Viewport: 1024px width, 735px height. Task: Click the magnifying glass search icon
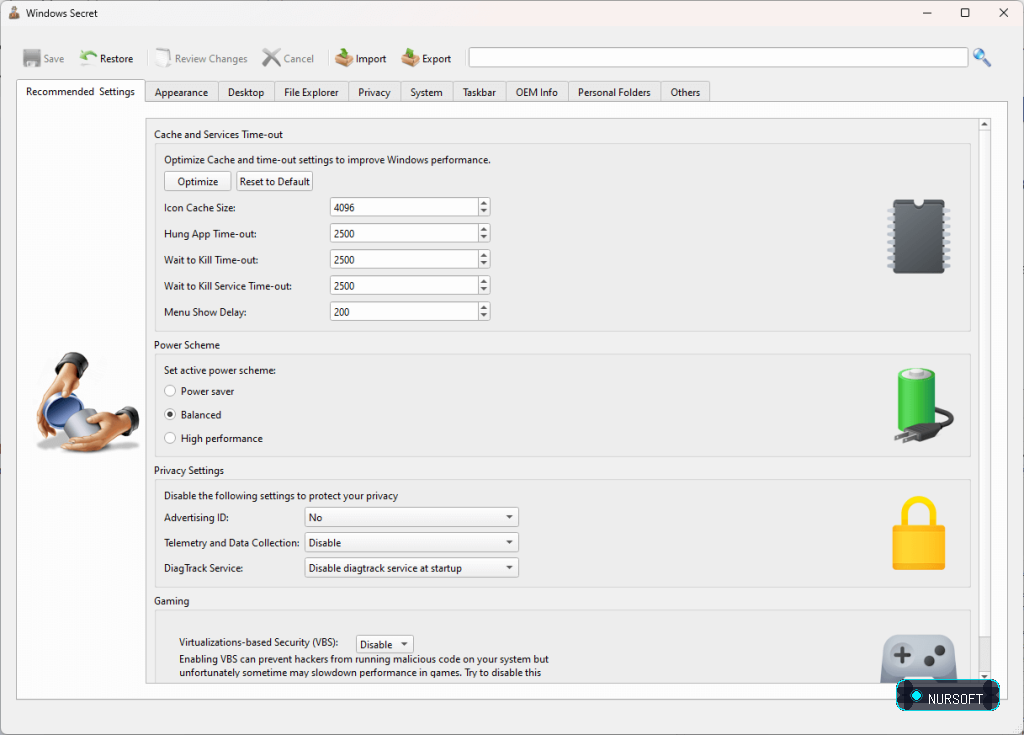[982, 57]
